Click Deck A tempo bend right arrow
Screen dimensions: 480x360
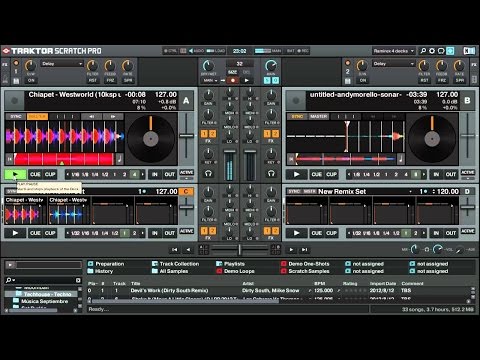point(113,116)
